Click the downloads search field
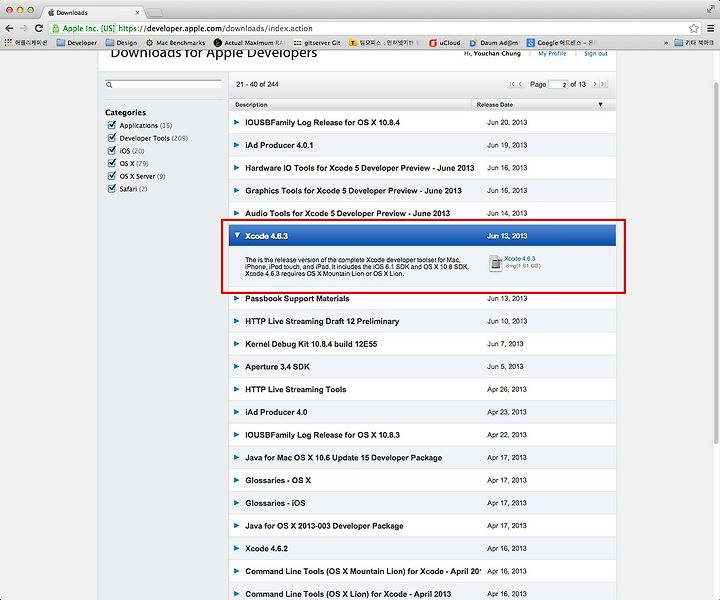Screen dimensions: 720x600 coord(163,84)
